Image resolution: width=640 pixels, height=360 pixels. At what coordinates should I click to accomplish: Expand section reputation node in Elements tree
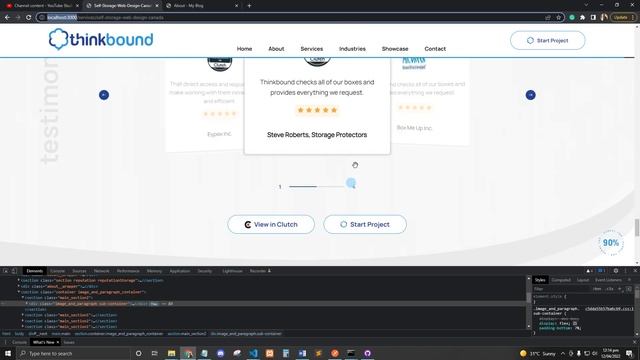tap(18, 280)
